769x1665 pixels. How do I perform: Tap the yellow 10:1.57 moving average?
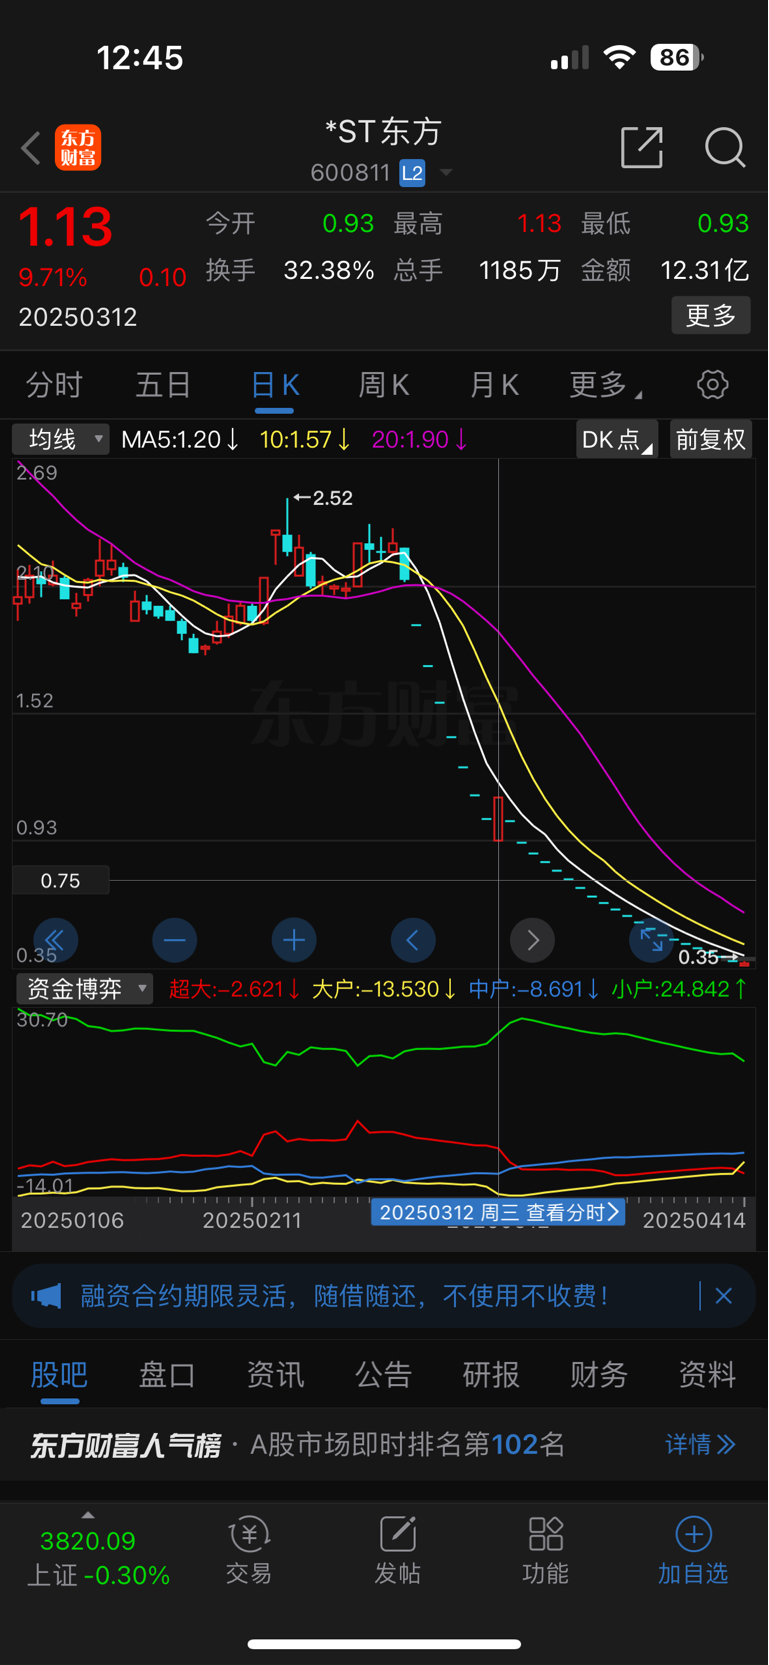click(x=305, y=439)
